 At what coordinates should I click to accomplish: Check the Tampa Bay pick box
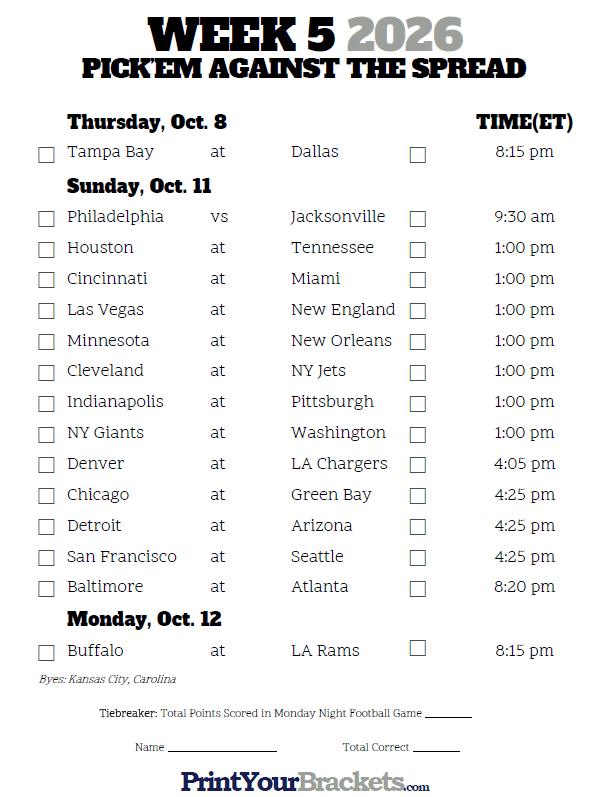pos(46,155)
